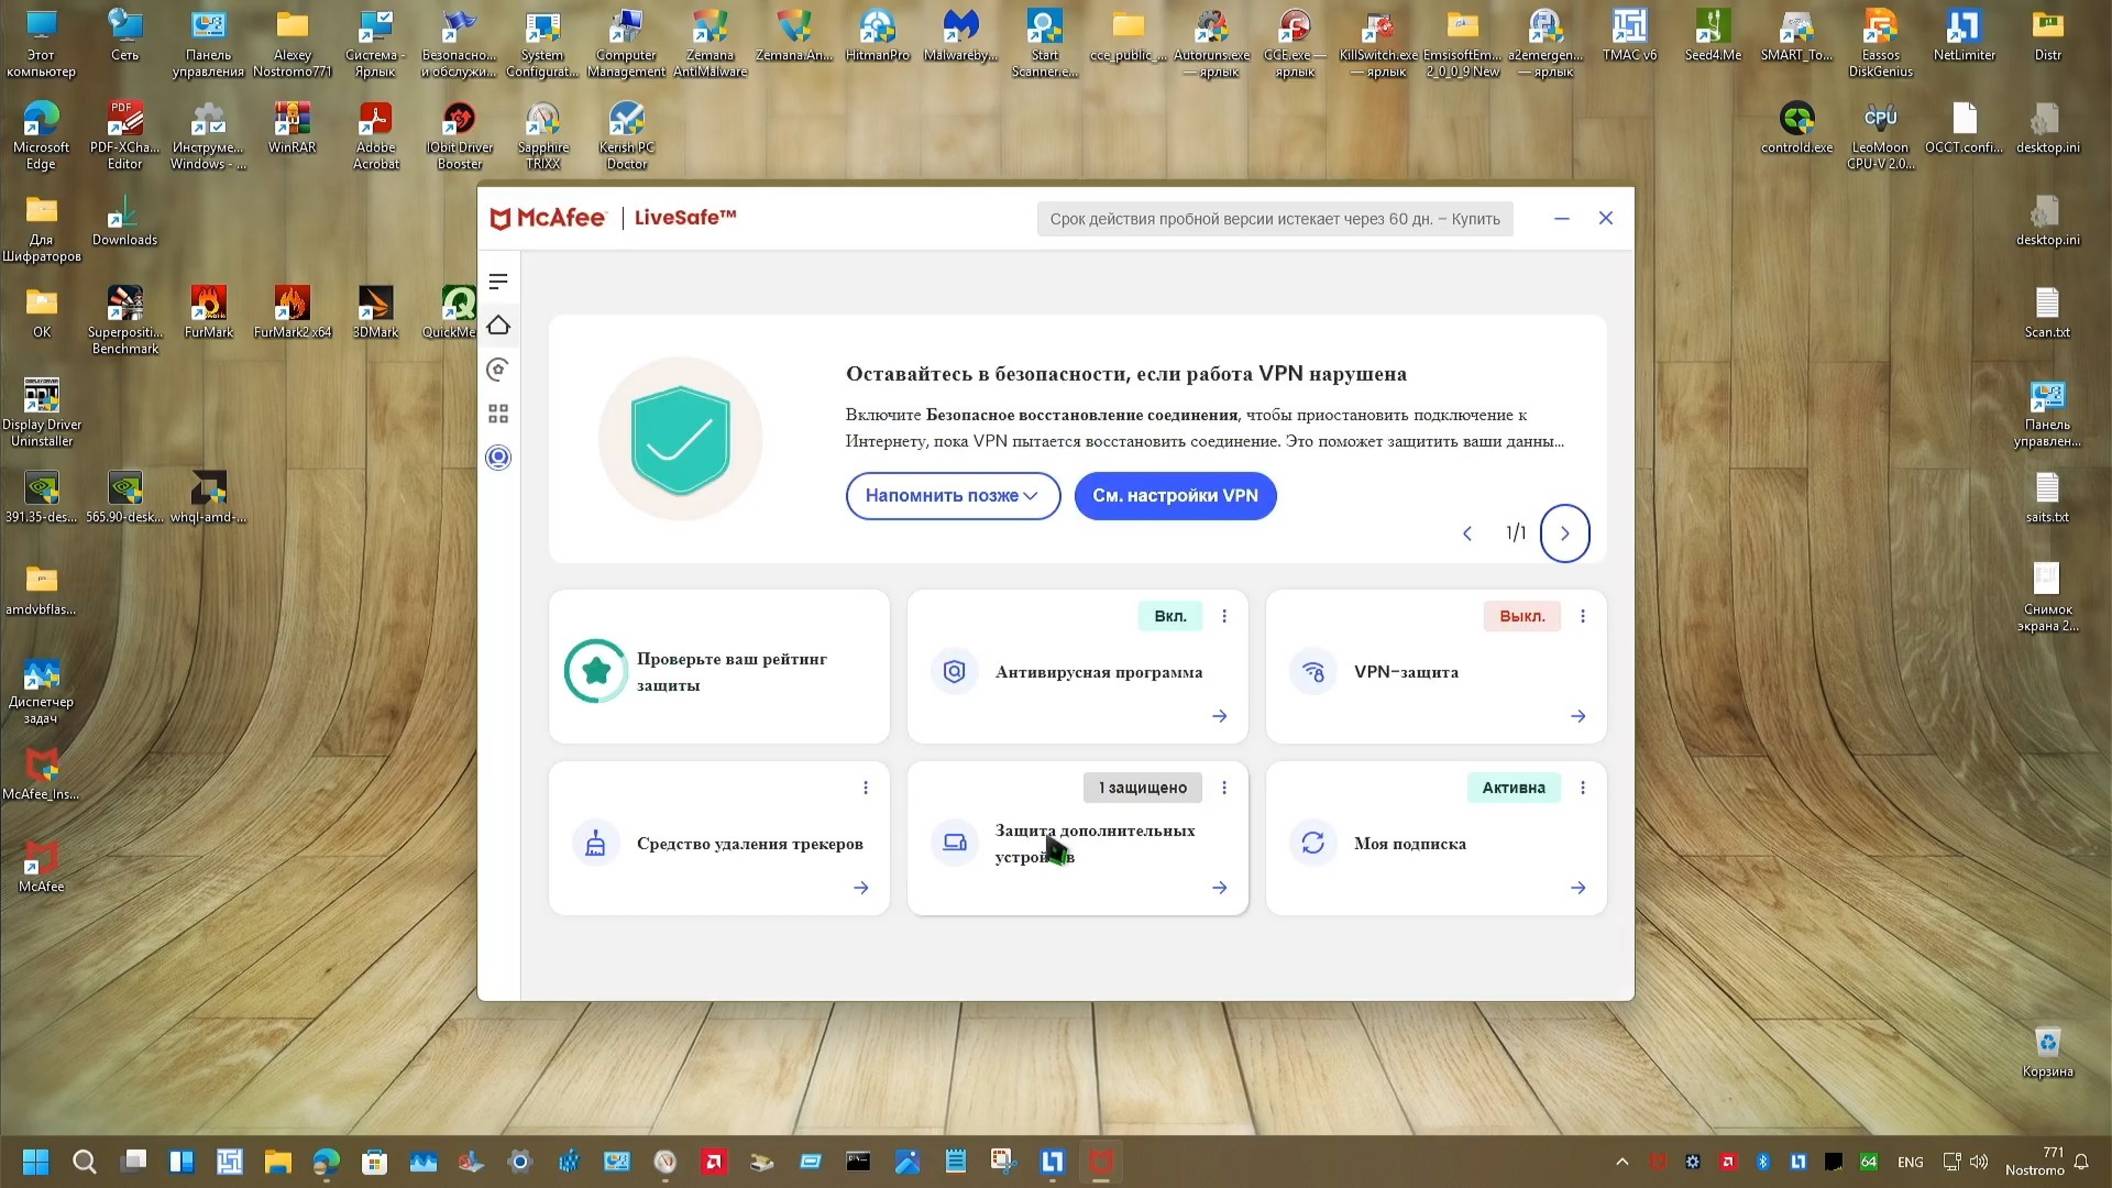Open Antivirus card arrow
The width and height of the screenshot is (2112, 1188).
[x=1219, y=716]
